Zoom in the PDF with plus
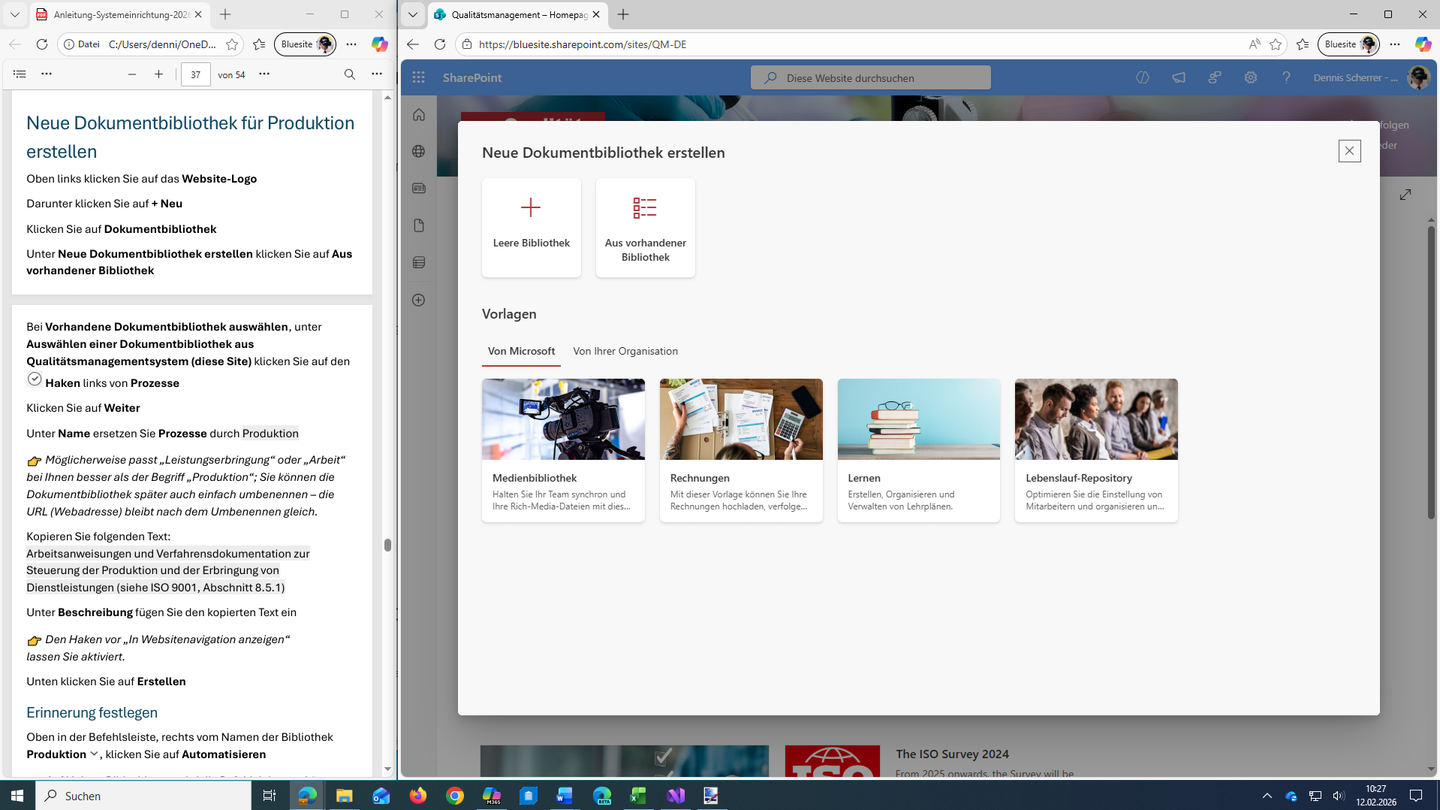 tap(158, 74)
